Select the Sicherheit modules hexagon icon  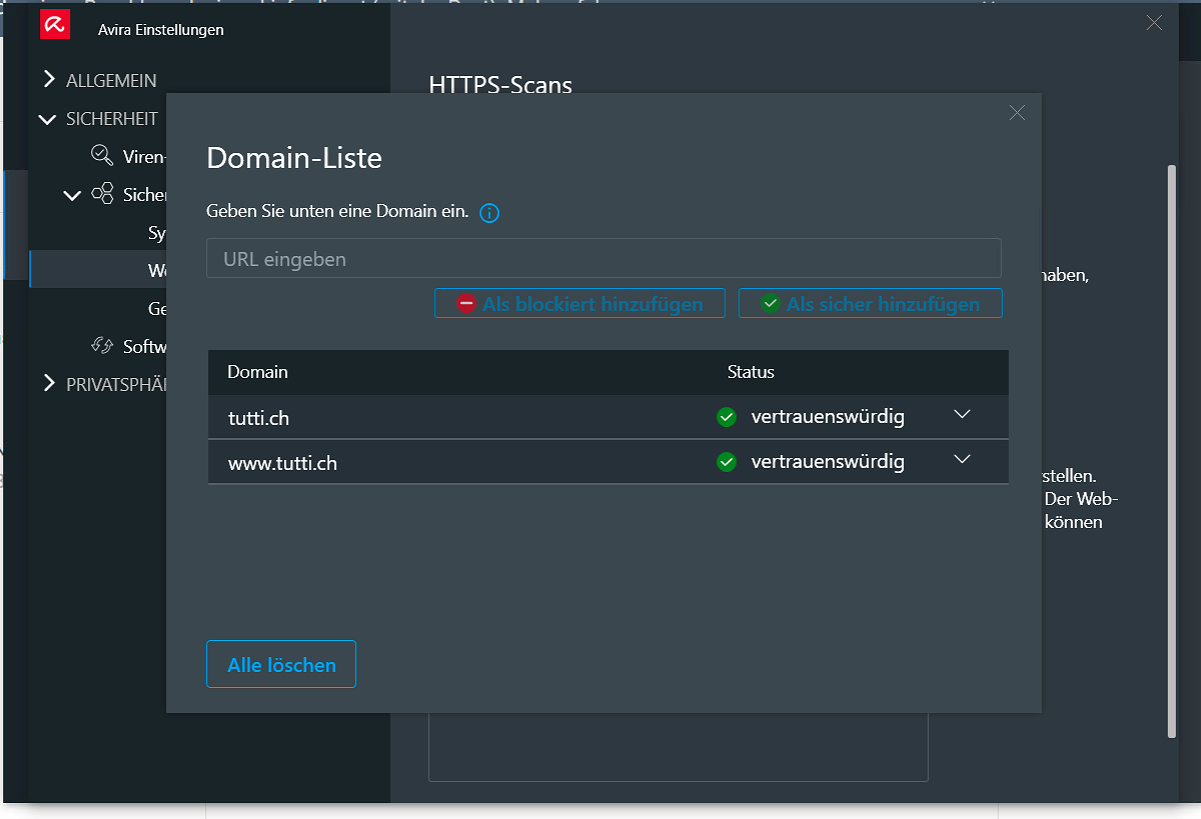pos(102,194)
